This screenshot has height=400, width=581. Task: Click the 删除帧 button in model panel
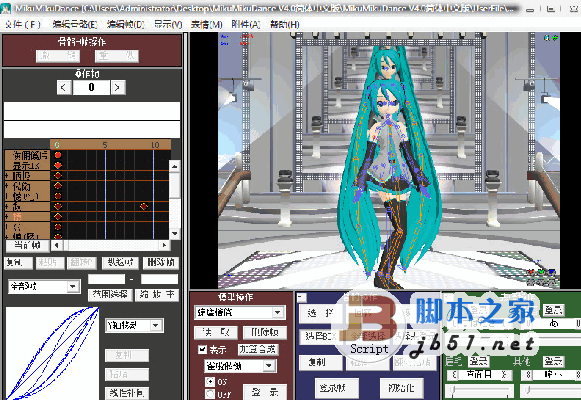pos(265,333)
